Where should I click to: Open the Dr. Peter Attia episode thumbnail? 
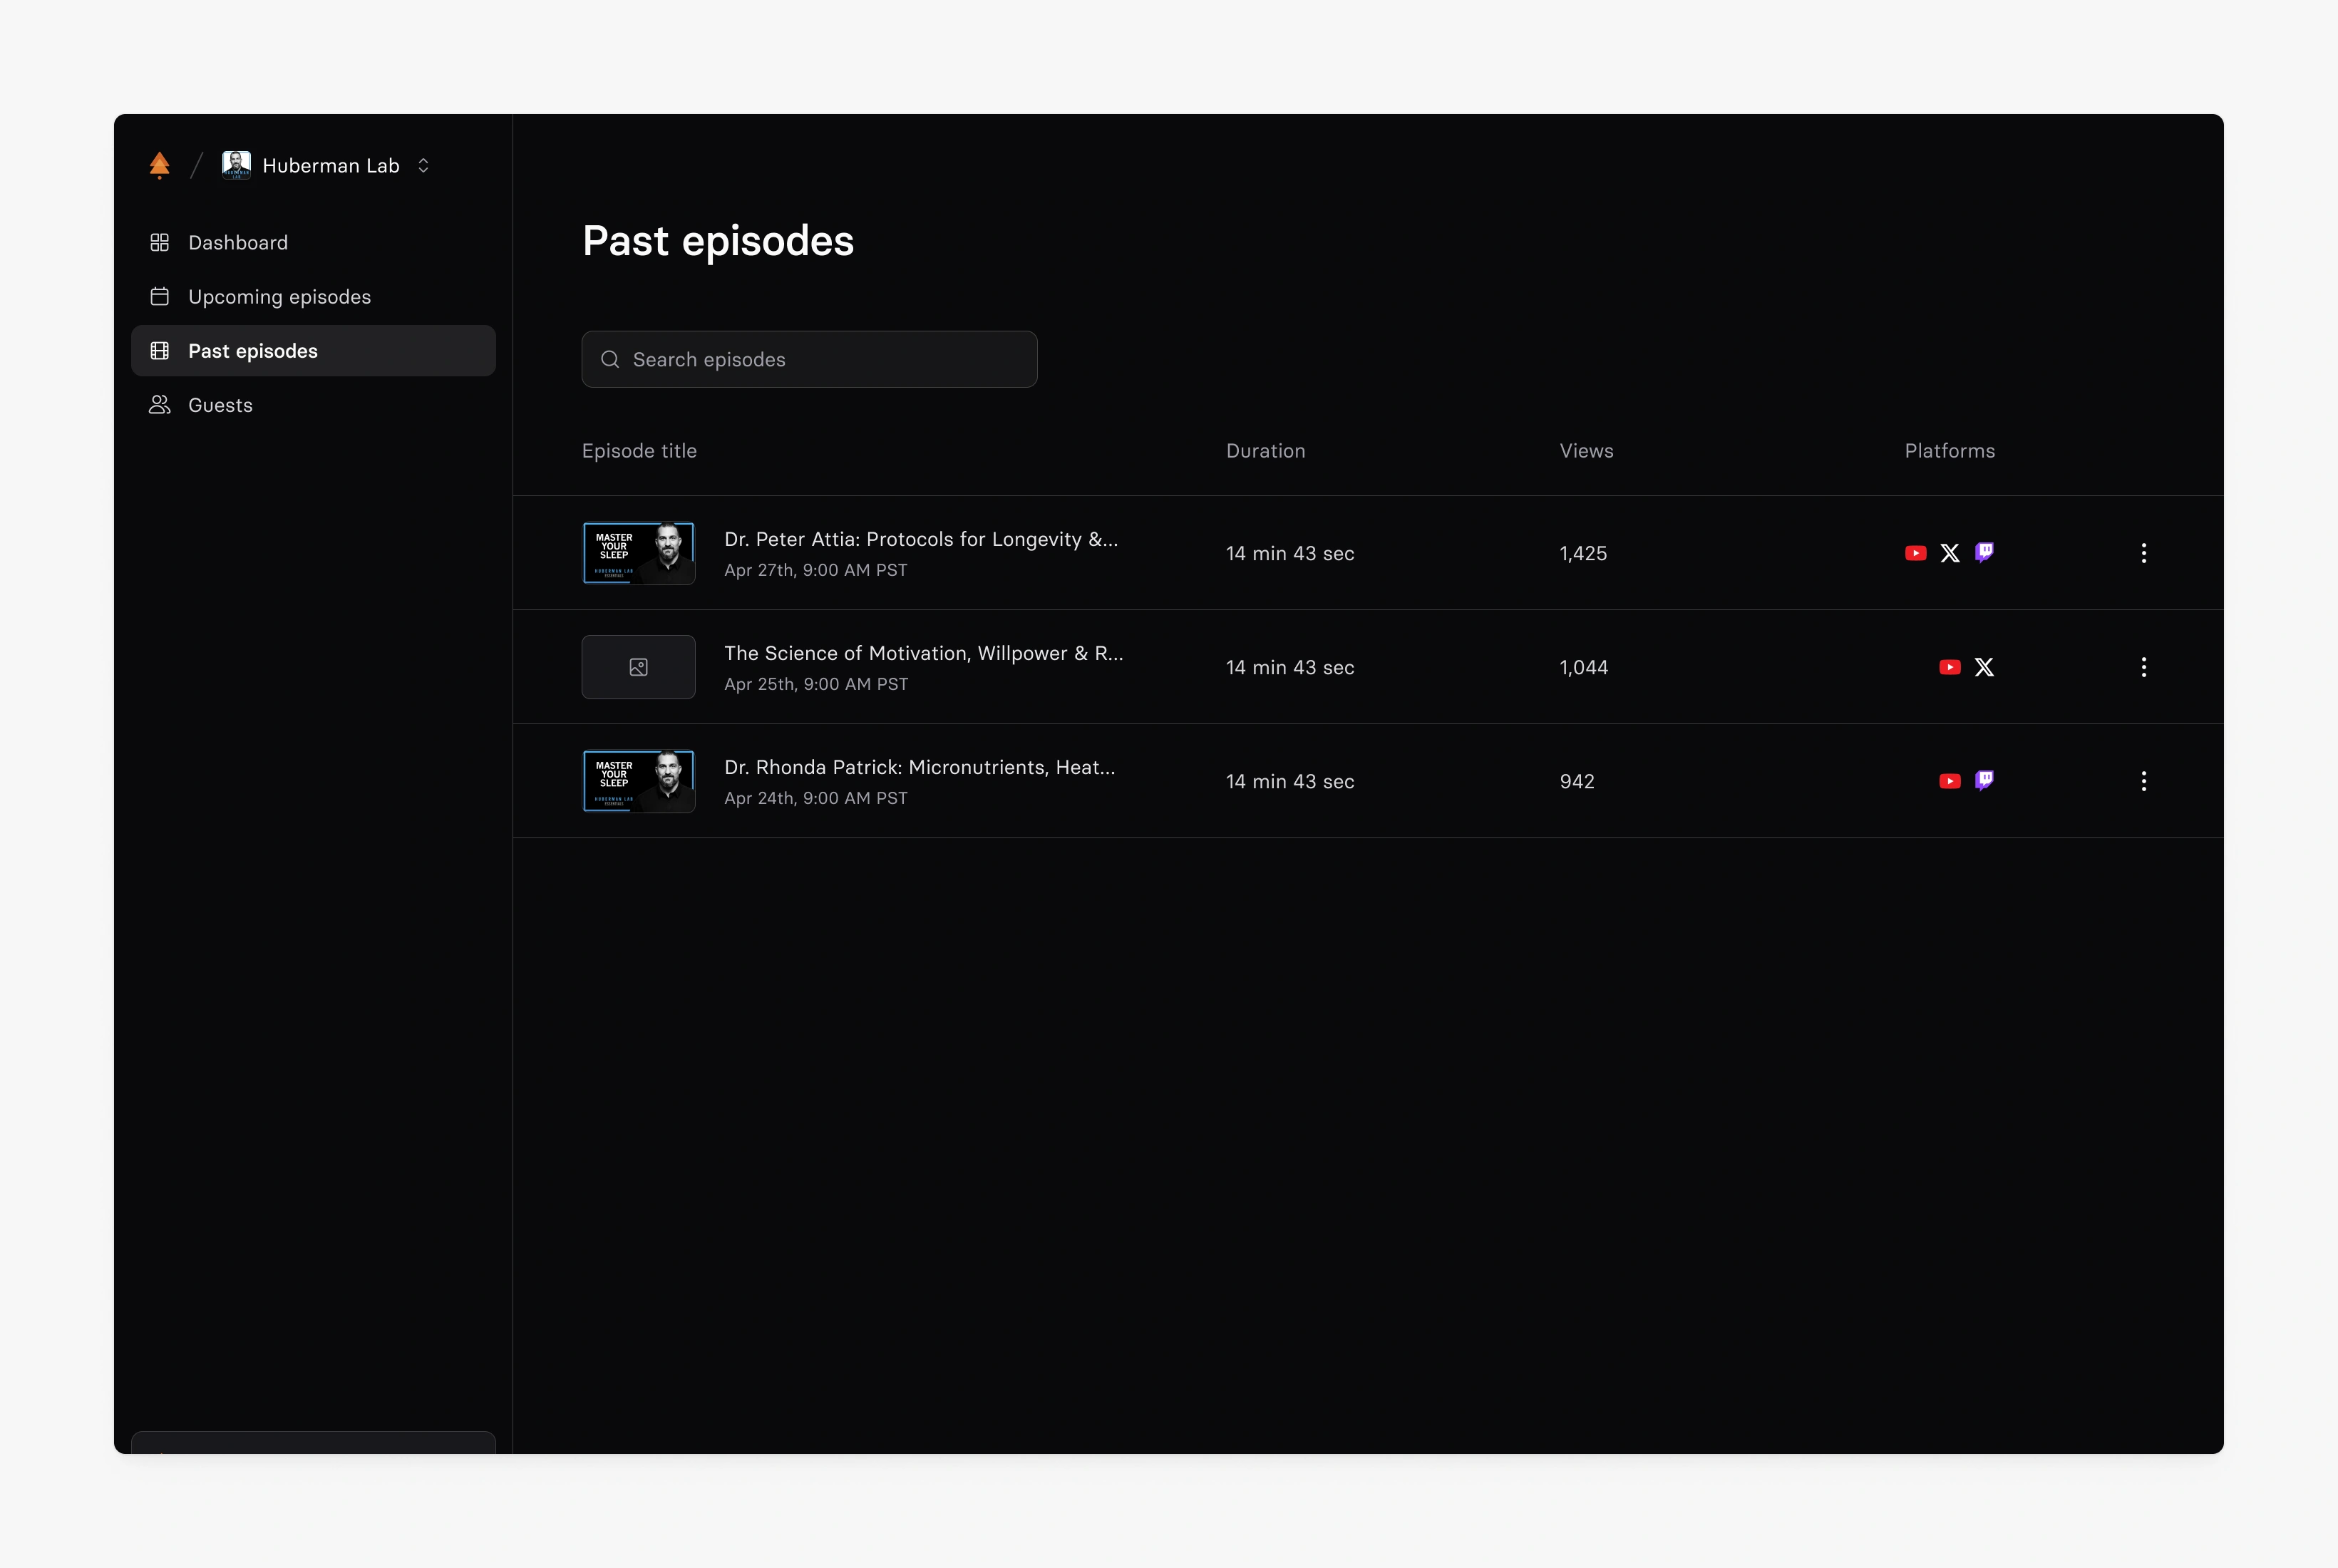coord(638,553)
